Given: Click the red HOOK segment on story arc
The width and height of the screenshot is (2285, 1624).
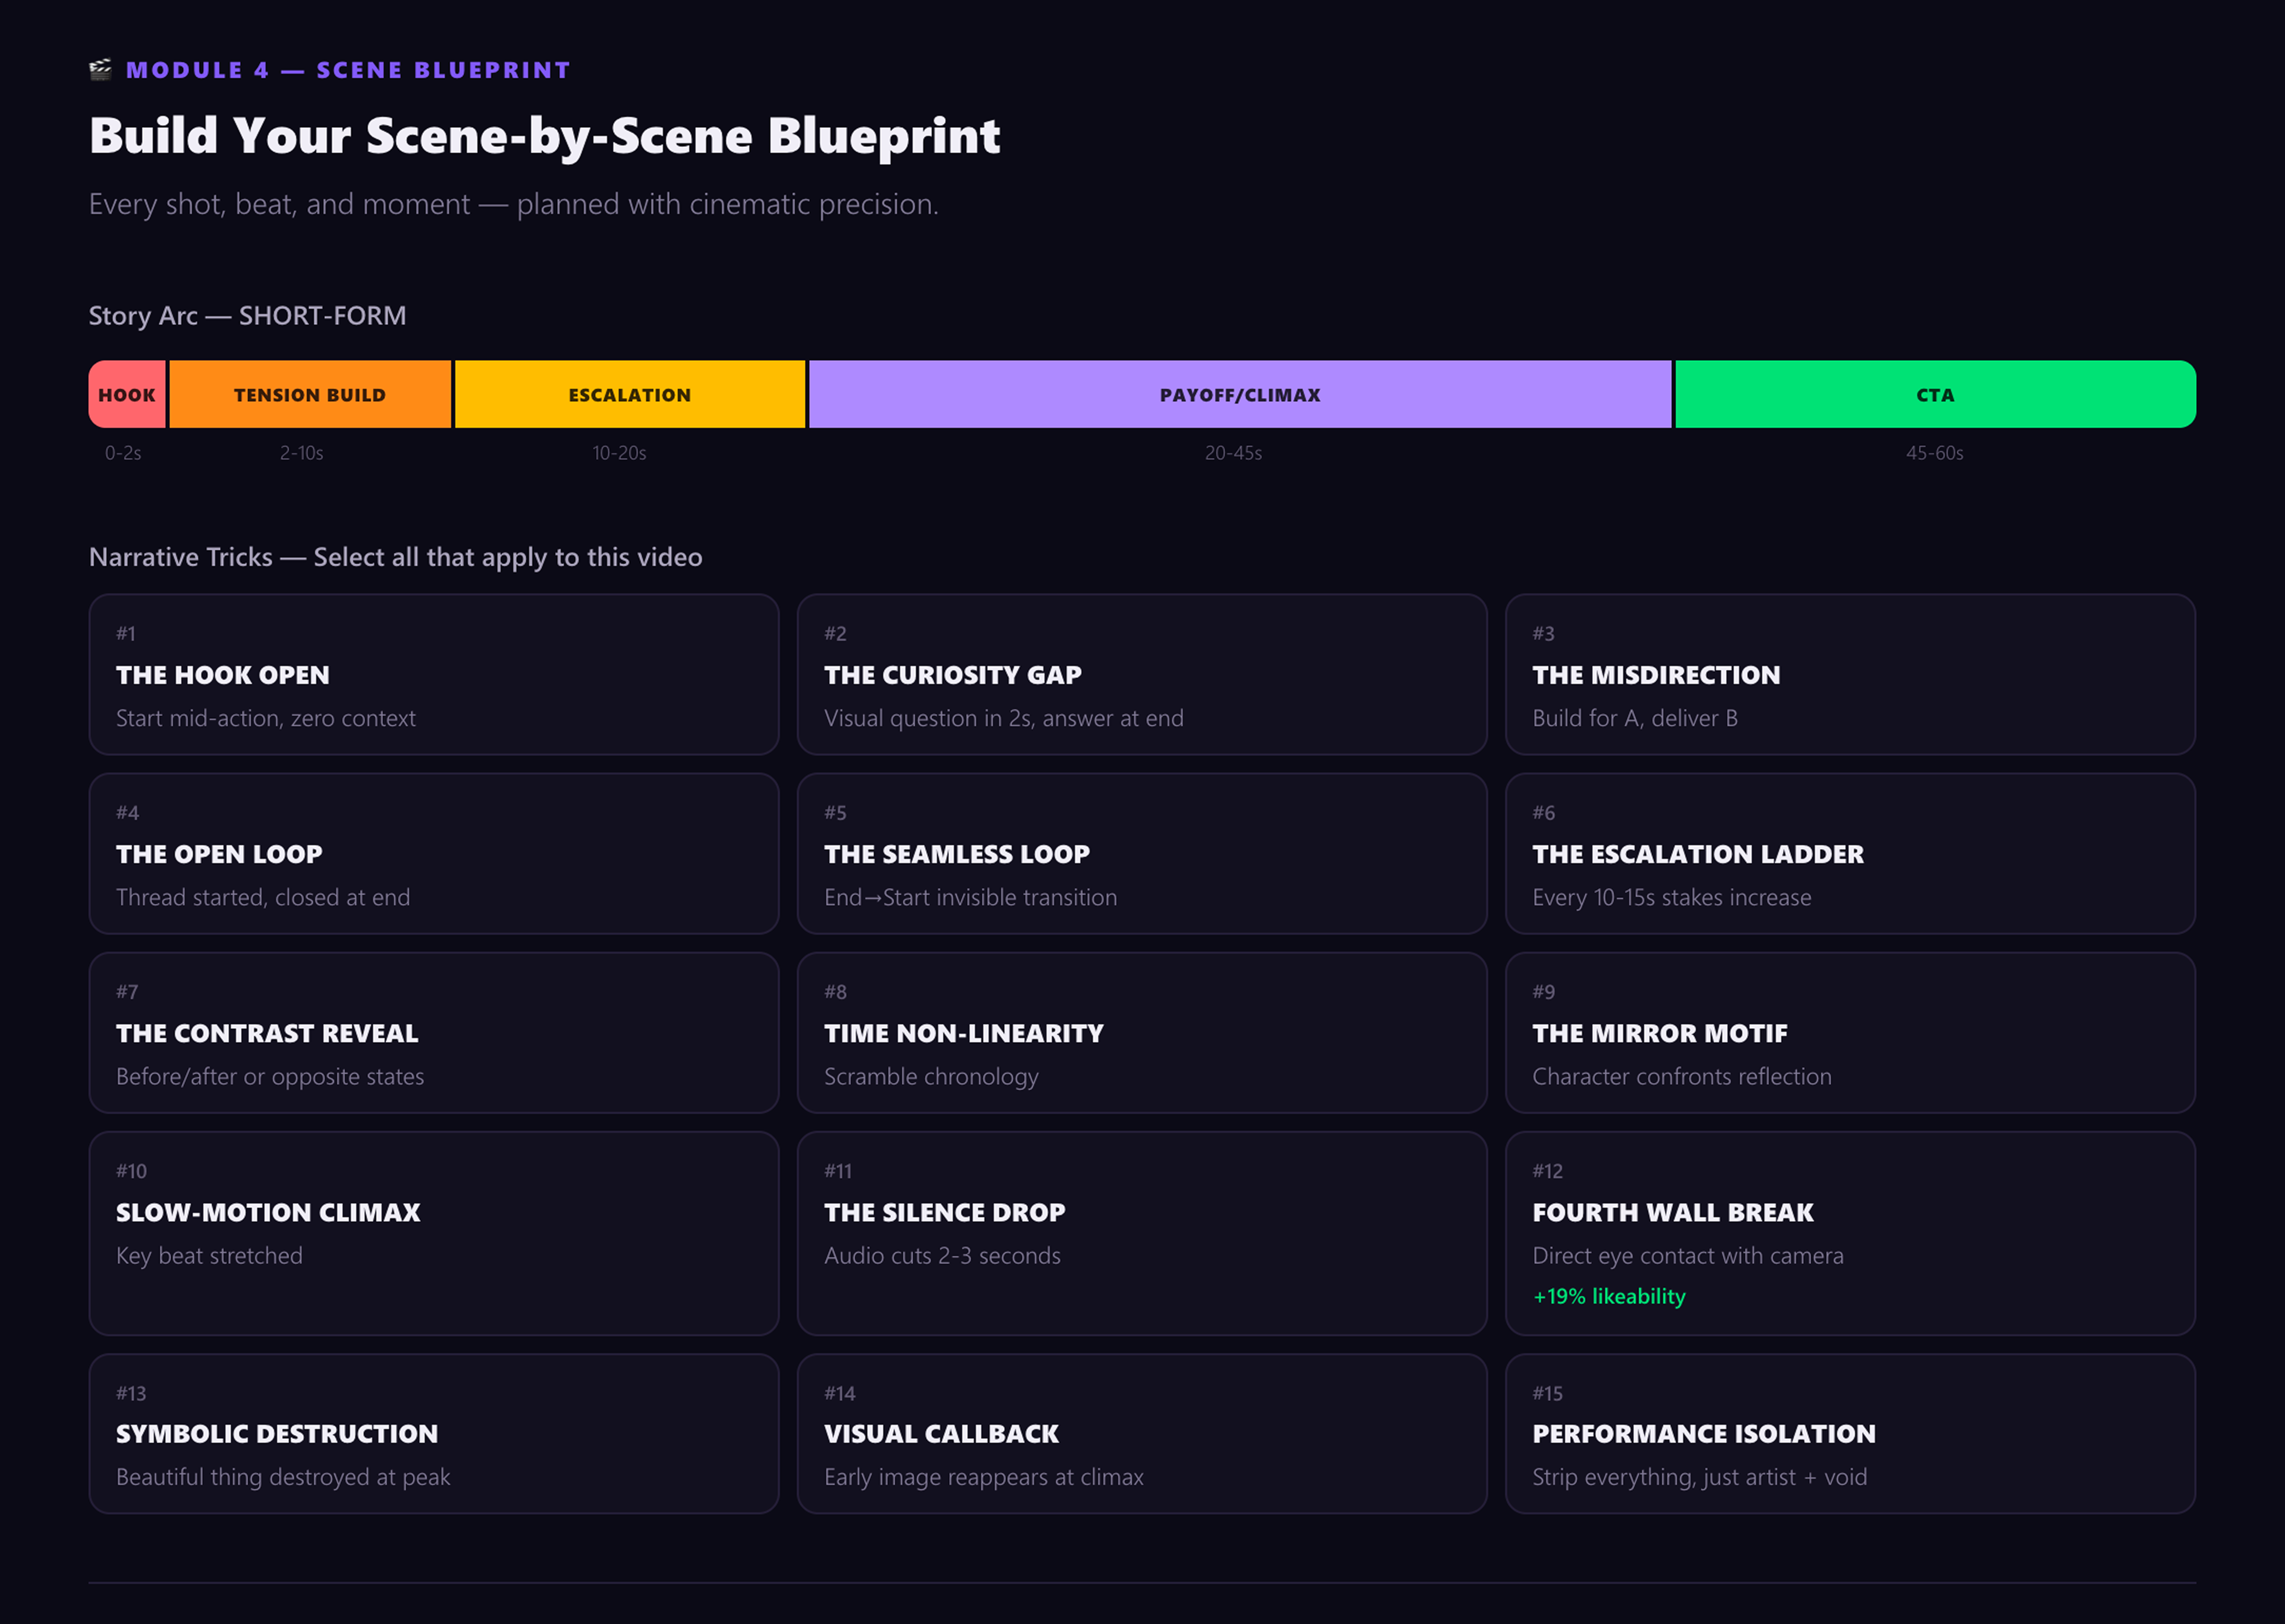Looking at the screenshot, I should 127,394.
